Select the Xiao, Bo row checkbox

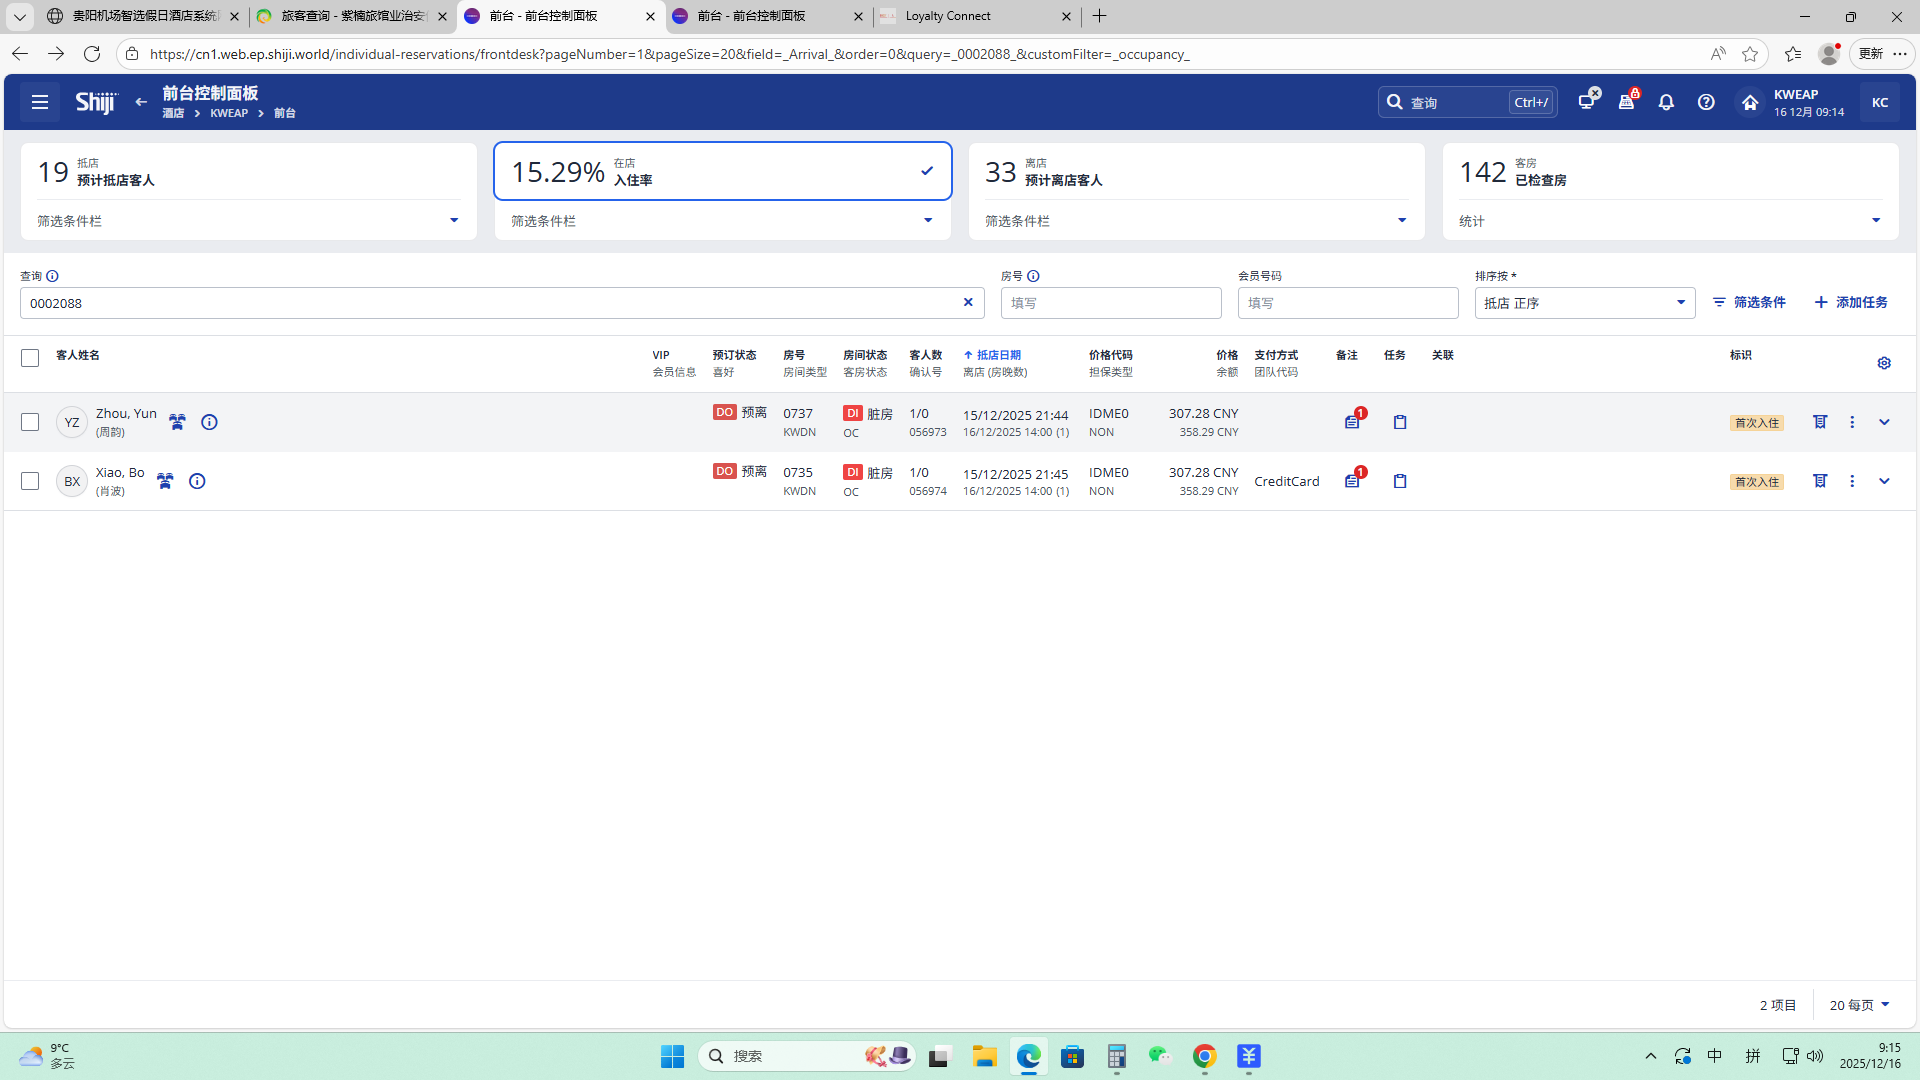click(x=30, y=481)
